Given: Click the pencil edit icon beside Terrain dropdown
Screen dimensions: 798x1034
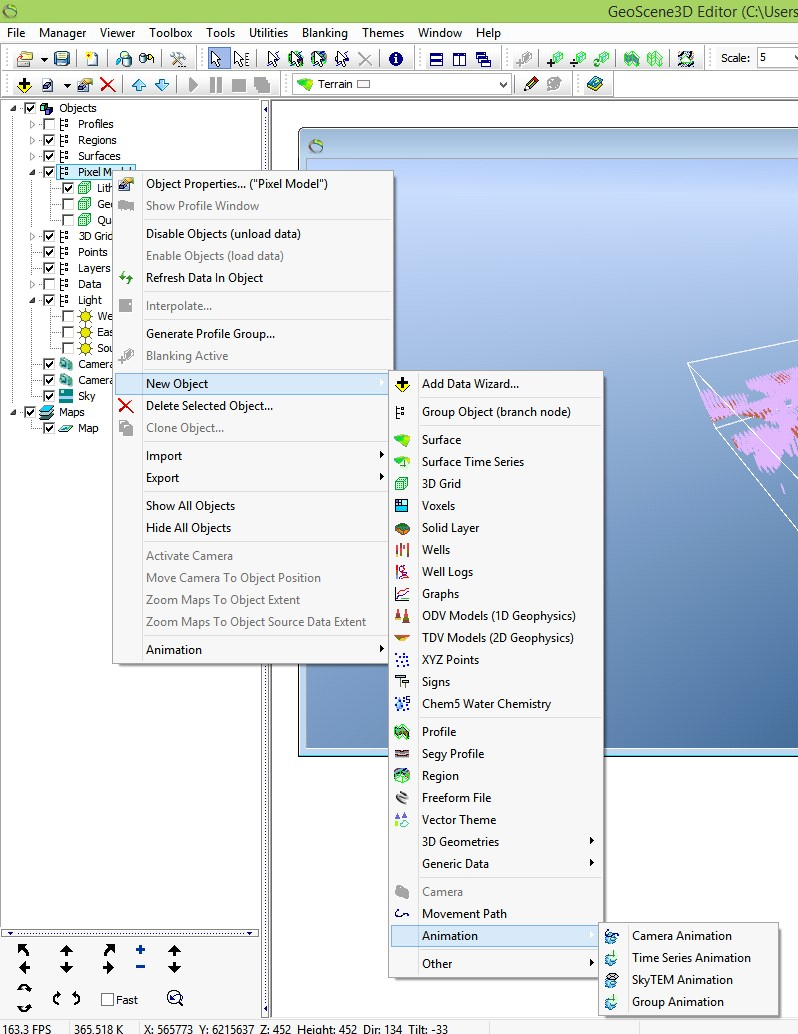Looking at the screenshot, I should [531, 84].
